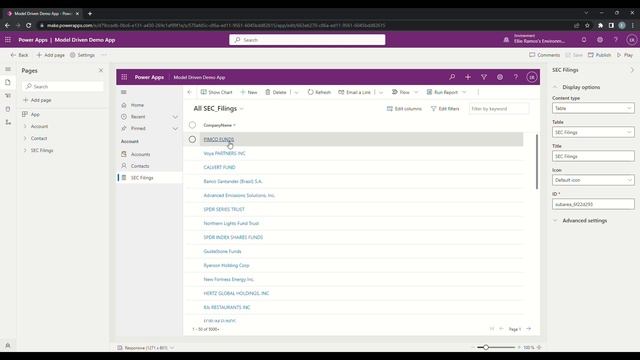Open the Comments pane

click(x=544, y=55)
